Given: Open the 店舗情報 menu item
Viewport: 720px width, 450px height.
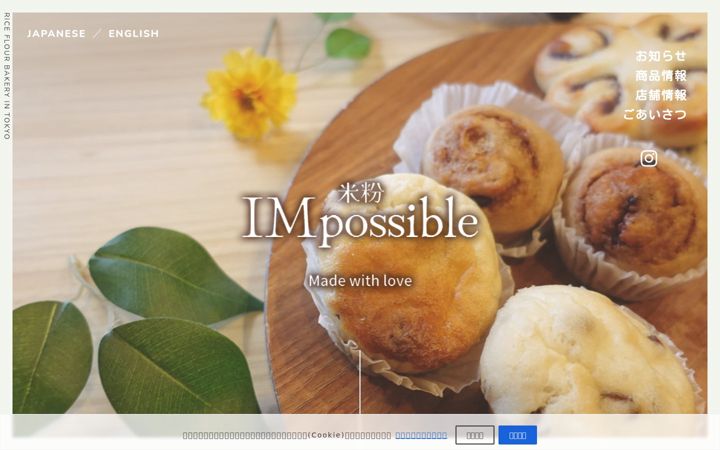Looking at the screenshot, I should coord(661,95).
